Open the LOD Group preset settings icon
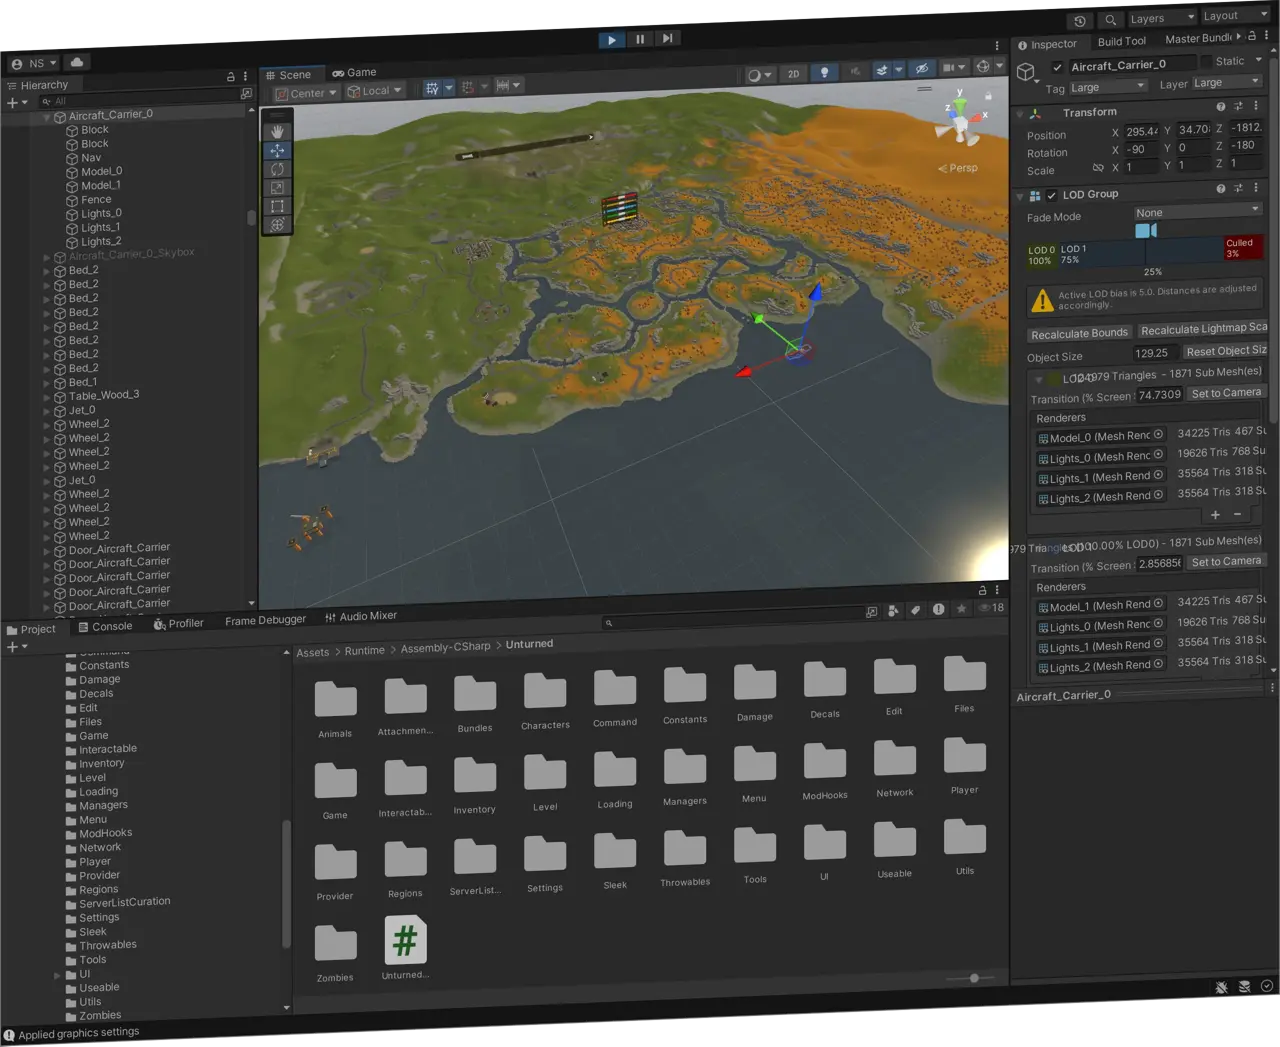Screen dimensions: 1280x1047 pyautogui.click(x=1238, y=188)
